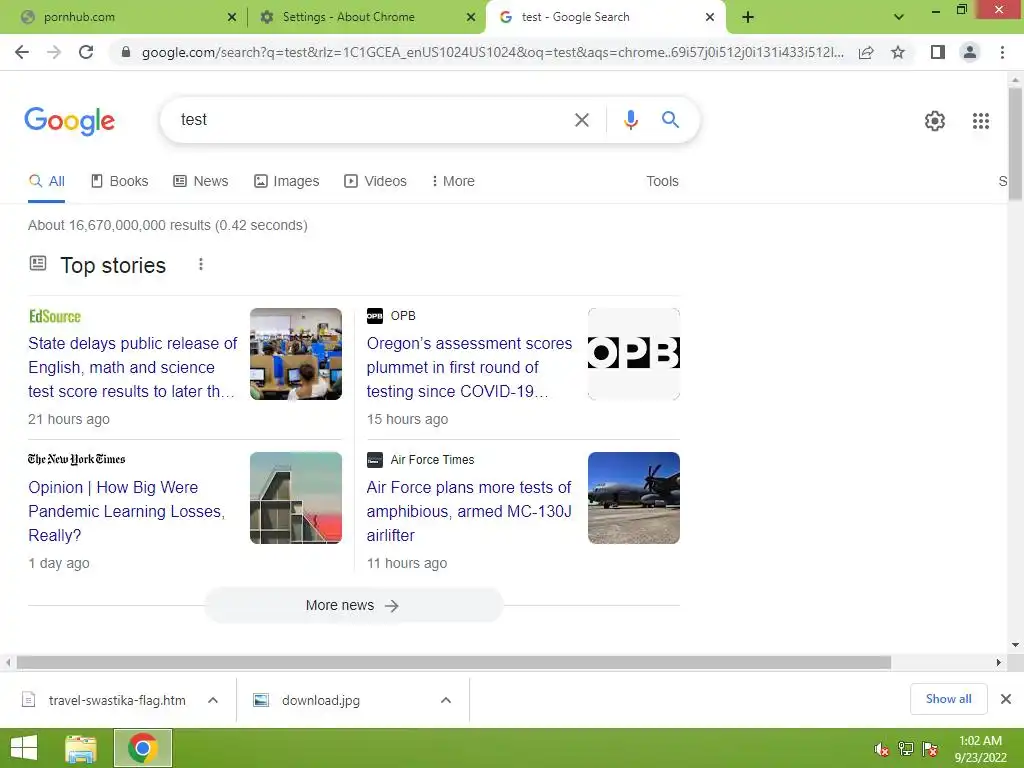Switch to Videos results

376,181
